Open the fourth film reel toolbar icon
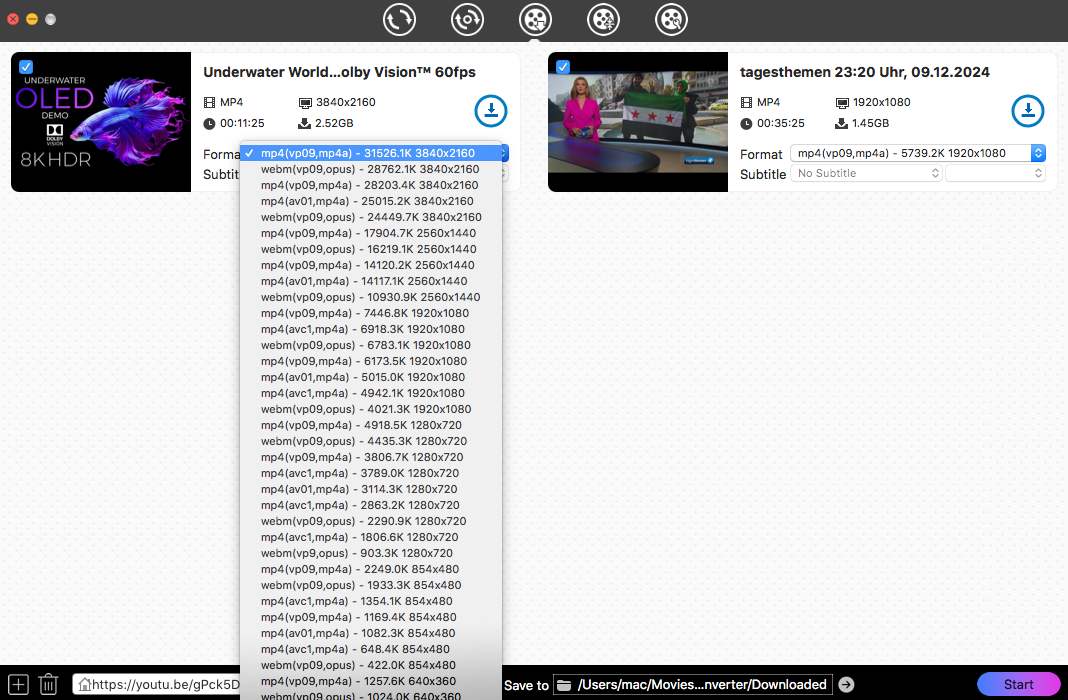Screen dimensions: 1068x700 pos(603,20)
